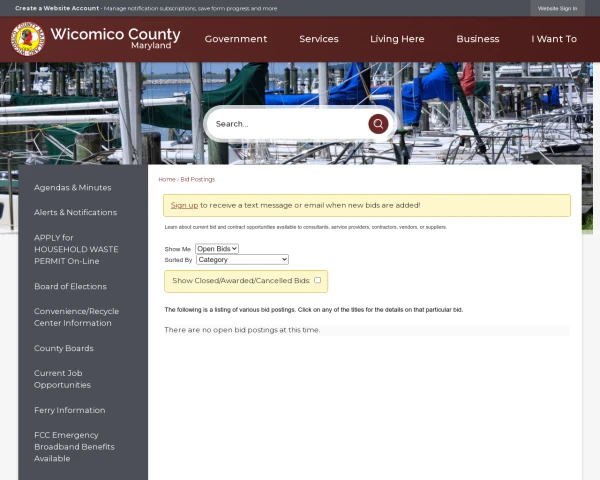Open the Living Here menu
This screenshot has height=480, width=600.
[397, 39]
